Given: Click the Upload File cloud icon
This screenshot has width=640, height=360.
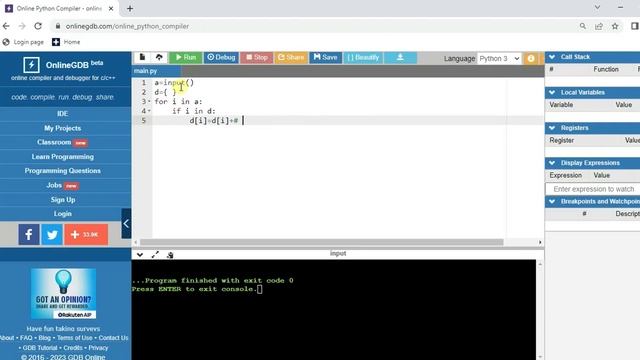Looking at the screenshot, I should point(159,57).
